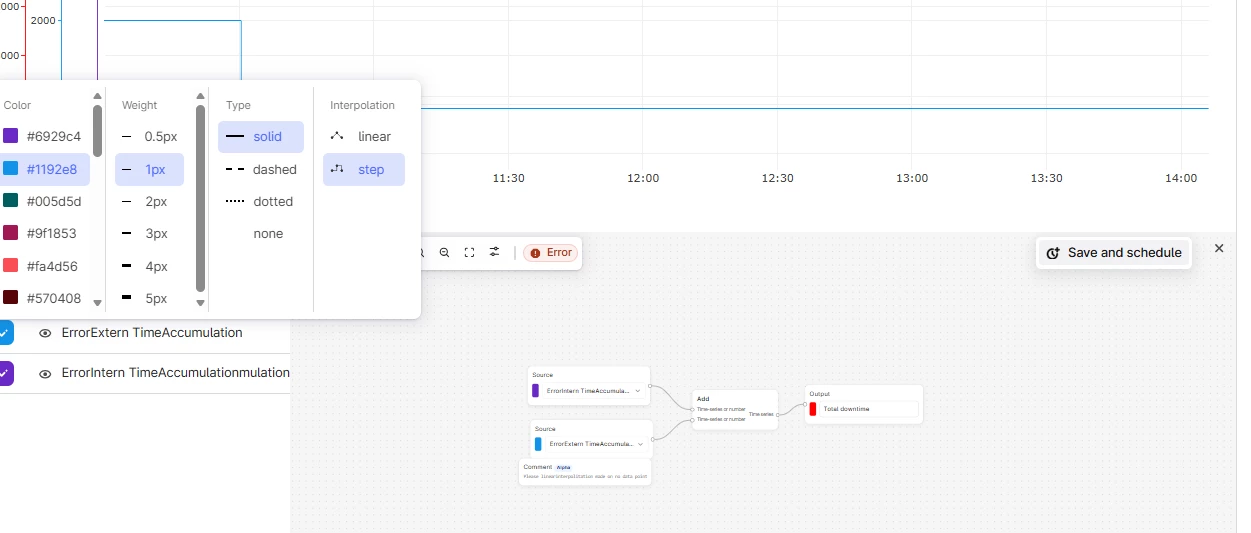This screenshot has height=533, width=1251.
Task: Toggle visibility eye for ErrorExtern TimeAccumulation
Action: point(45,333)
